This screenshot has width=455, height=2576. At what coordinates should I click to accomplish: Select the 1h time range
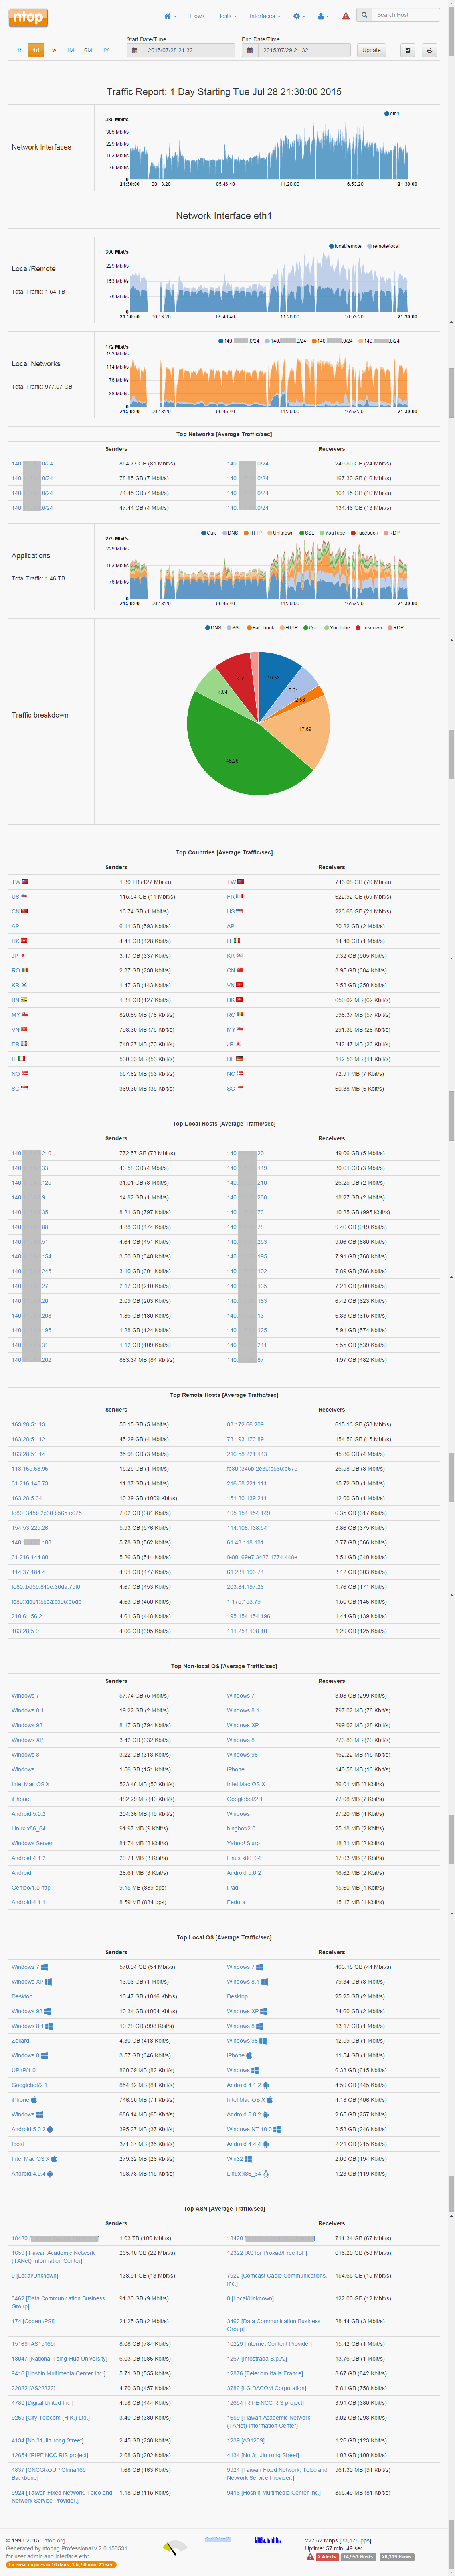[19, 50]
